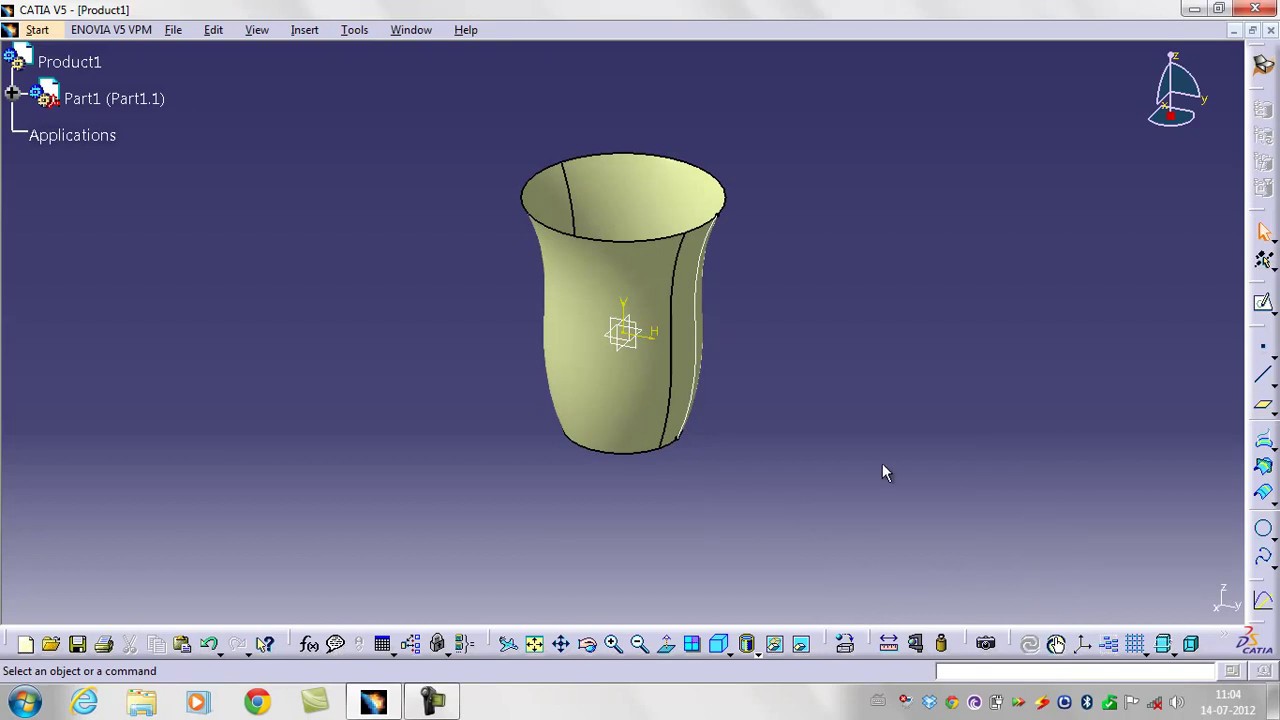Click the Axis System icon
Screen dimensions: 1280x720
point(1082,645)
